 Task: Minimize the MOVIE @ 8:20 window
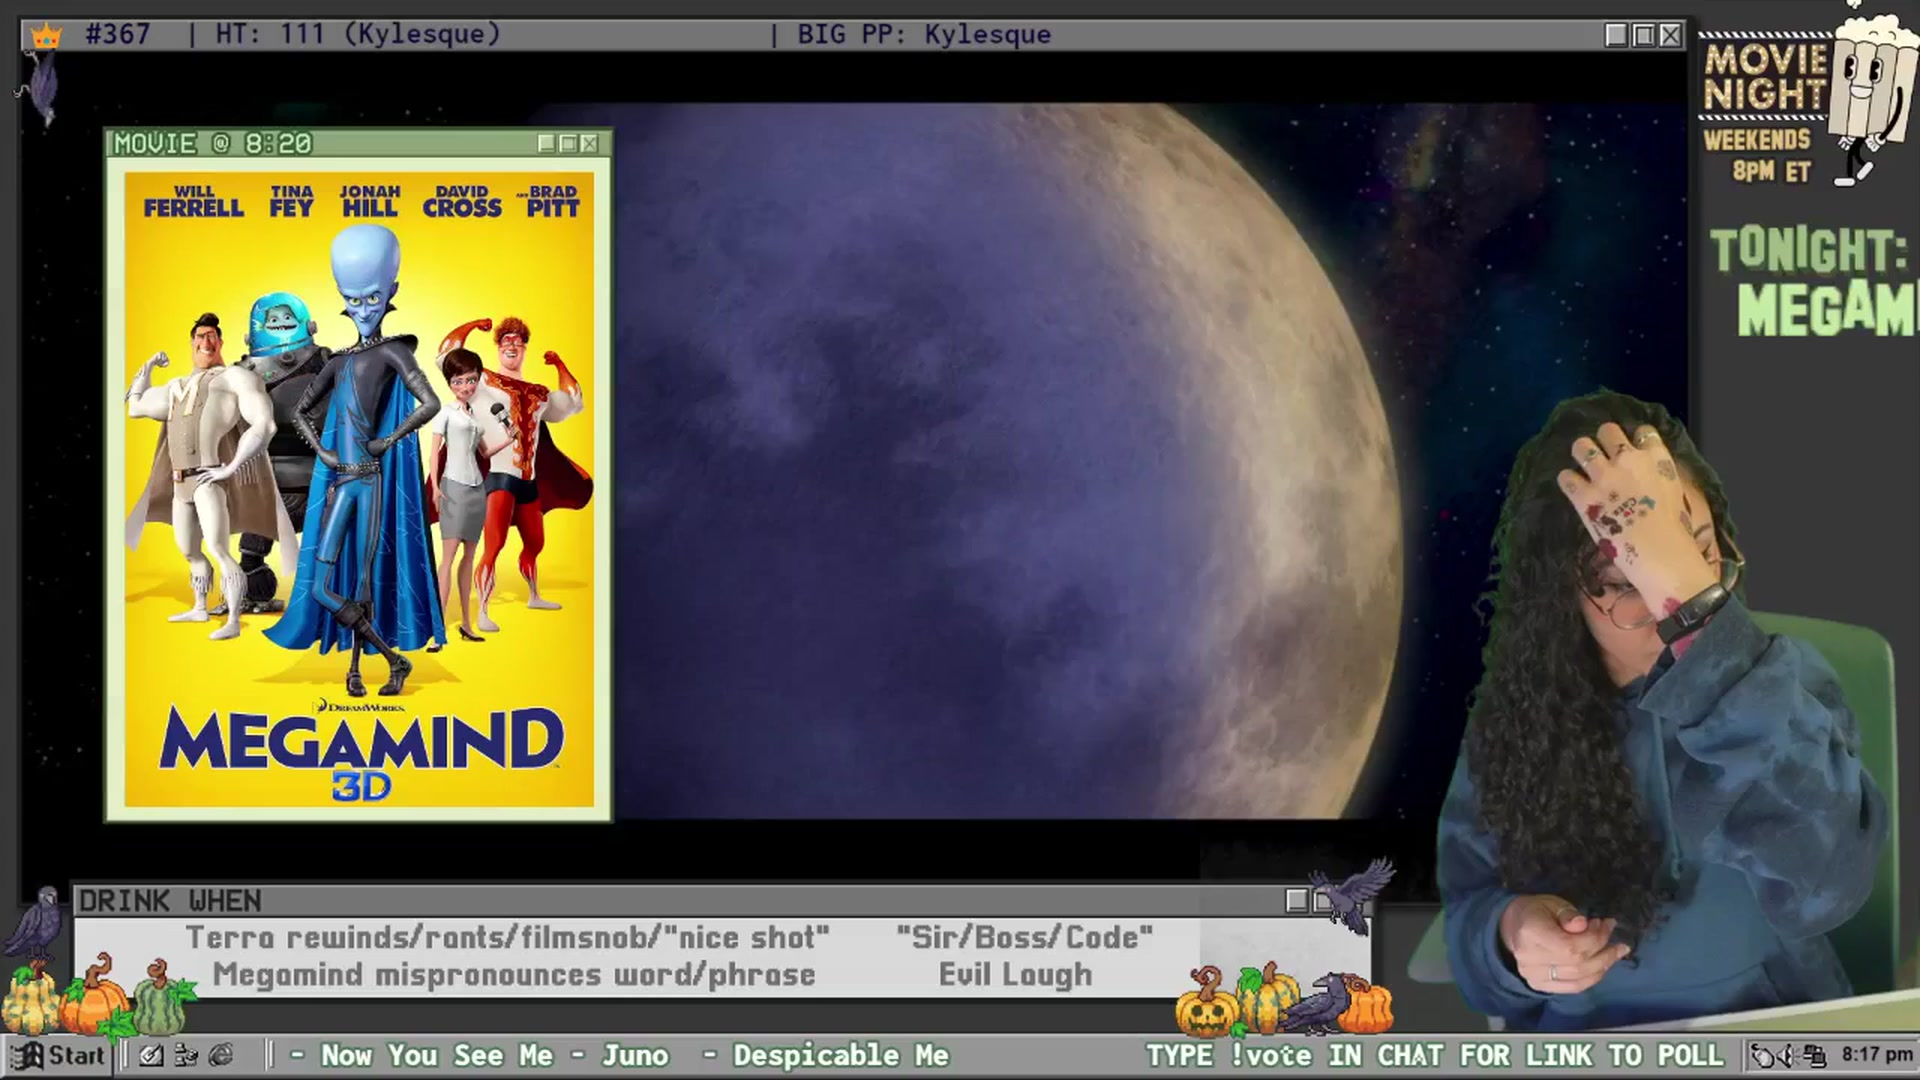click(x=546, y=143)
